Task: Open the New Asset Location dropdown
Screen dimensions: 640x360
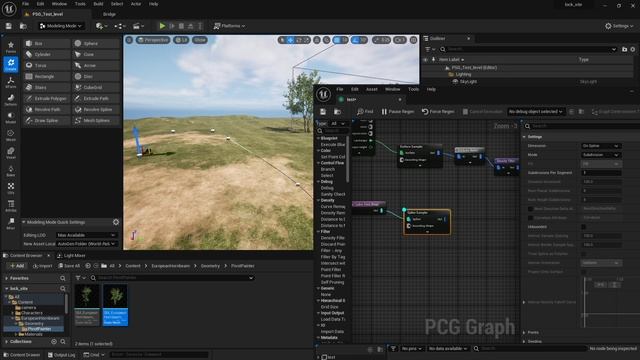Action: pyautogui.click(x=86, y=244)
